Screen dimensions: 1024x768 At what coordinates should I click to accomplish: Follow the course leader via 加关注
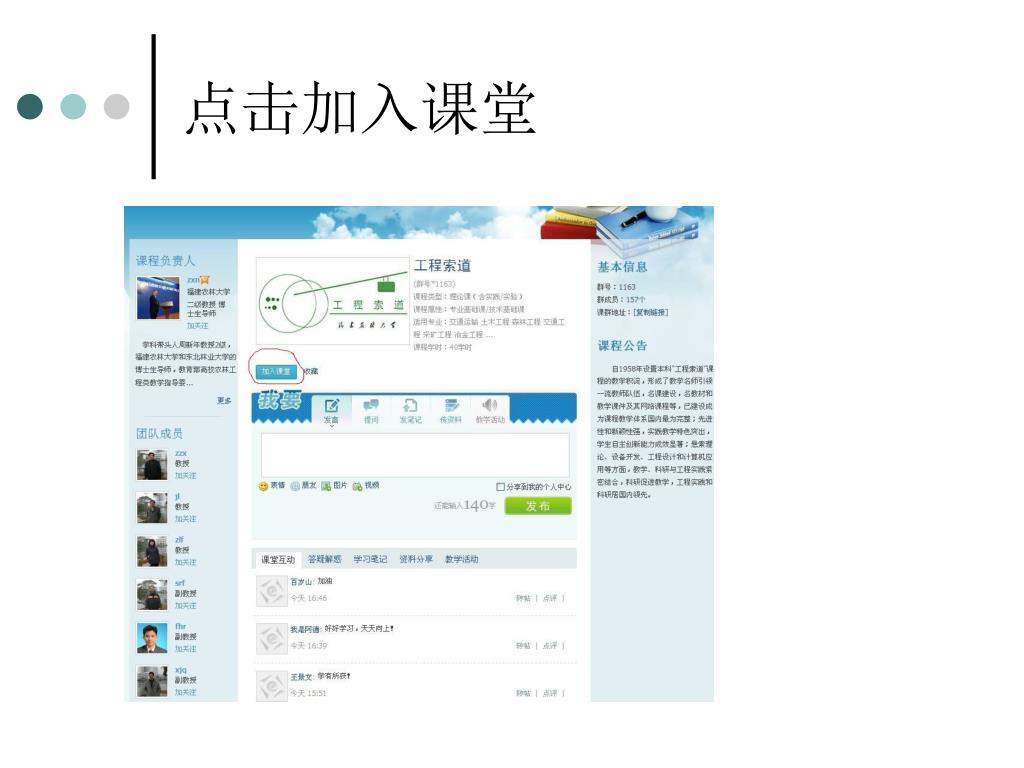pos(198,325)
